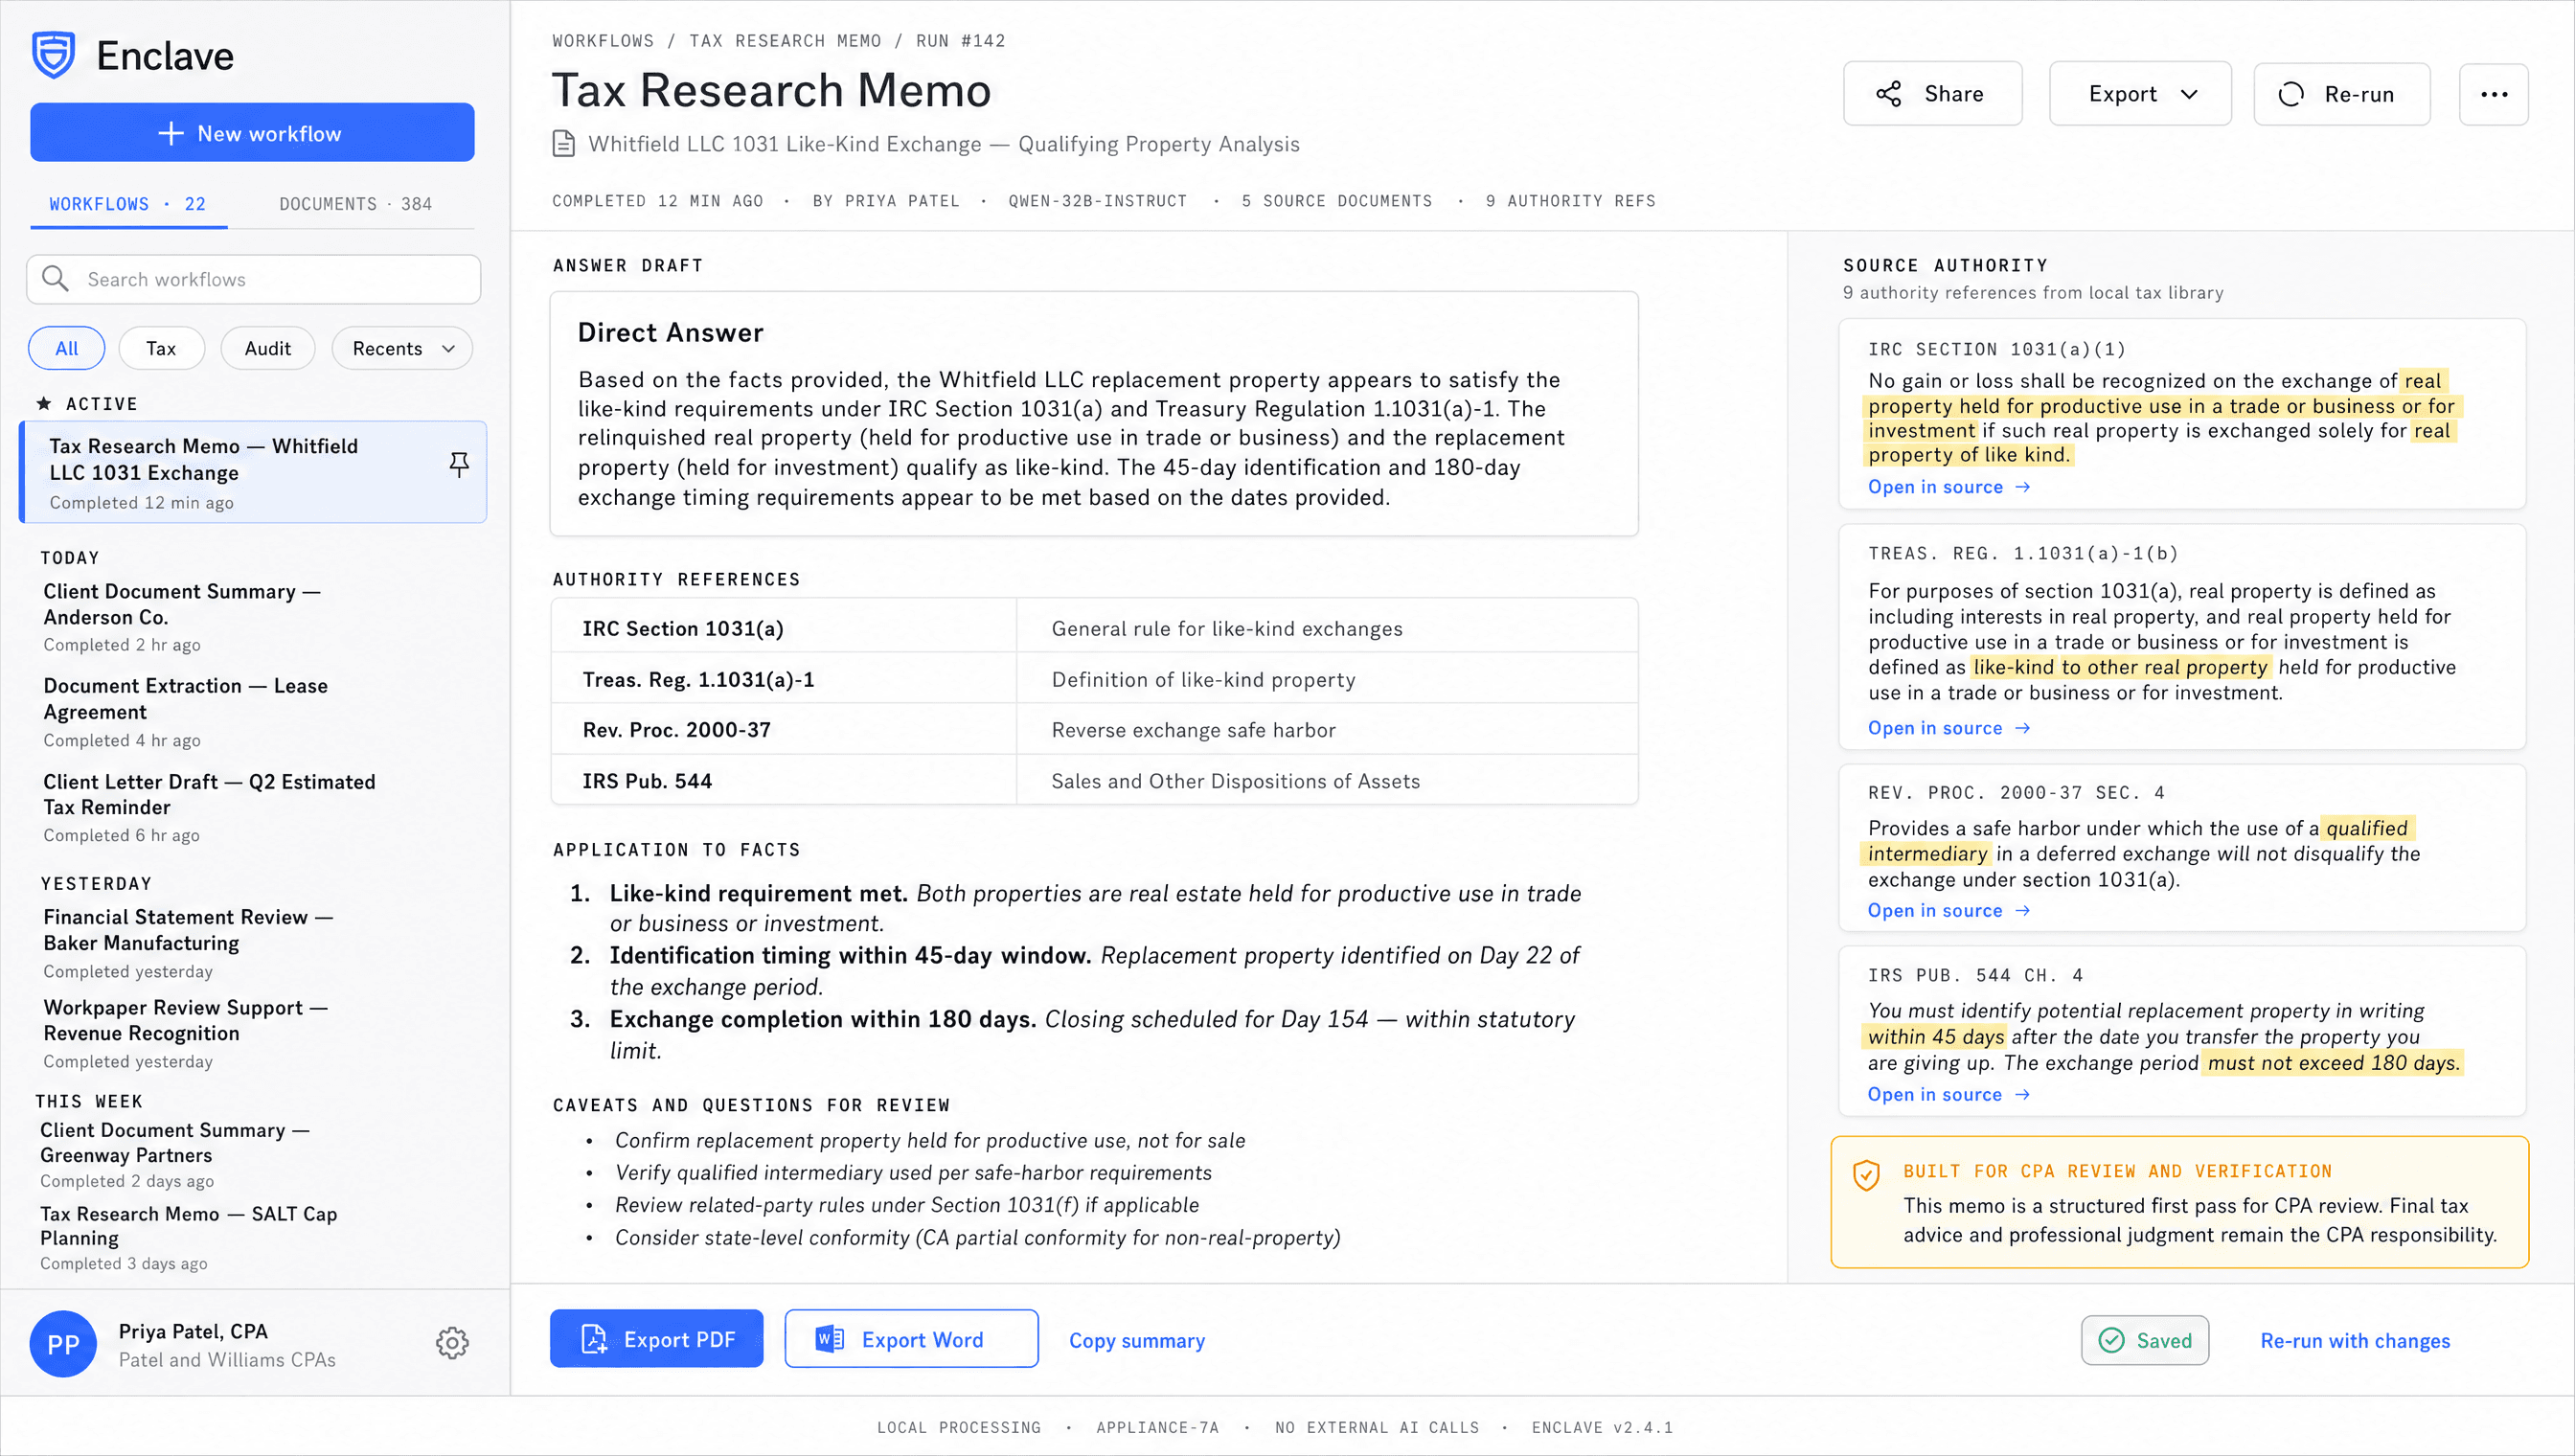Click the Export Word button
The image size is (2575, 1456).
tap(911, 1339)
